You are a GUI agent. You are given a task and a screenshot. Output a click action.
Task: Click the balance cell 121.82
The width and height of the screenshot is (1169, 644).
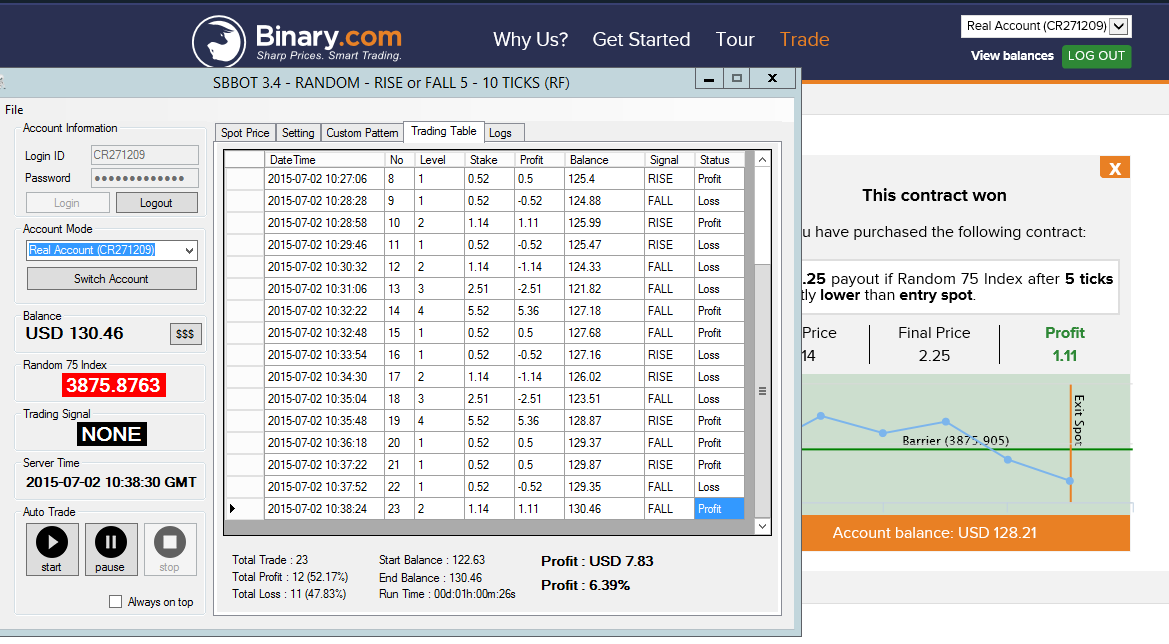(605, 288)
